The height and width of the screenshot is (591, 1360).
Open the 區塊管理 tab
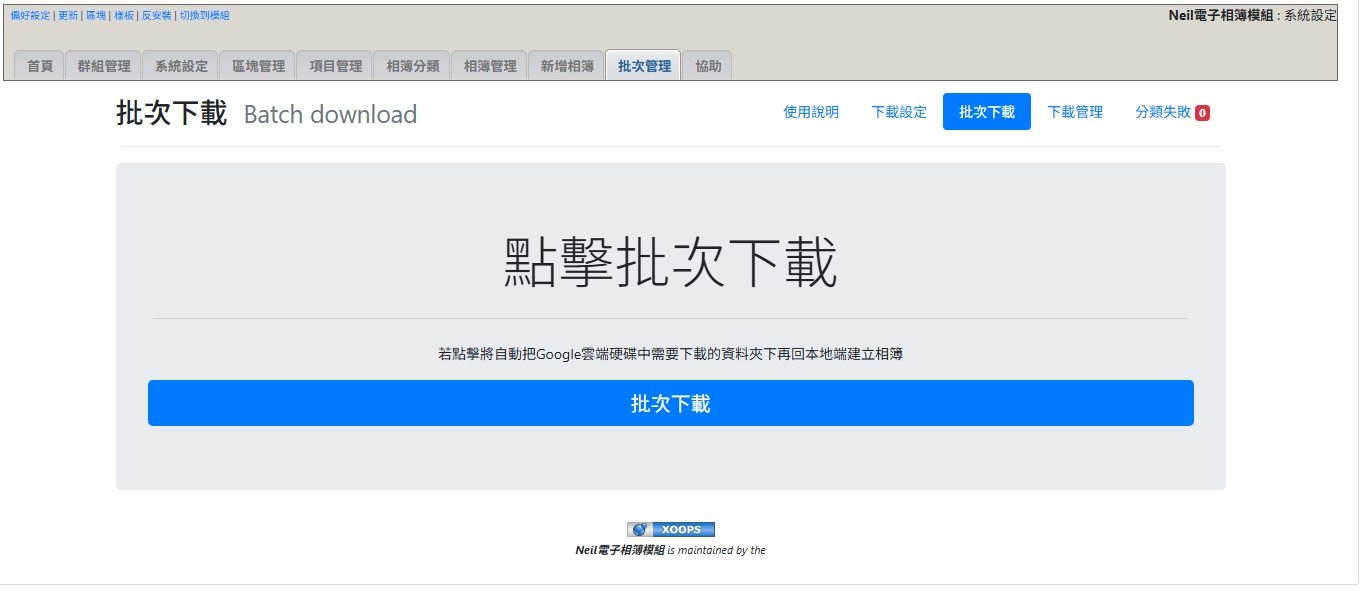tap(258, 66)
